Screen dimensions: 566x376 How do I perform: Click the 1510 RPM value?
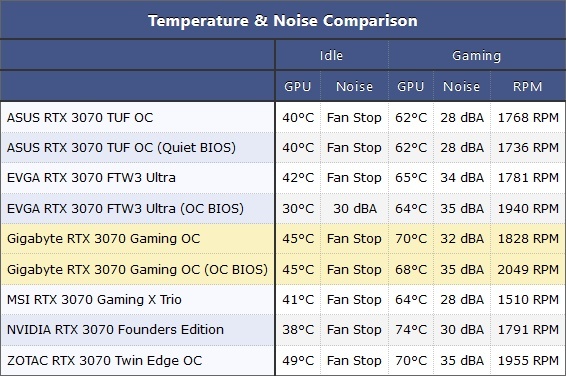click(x=528, y=300)
